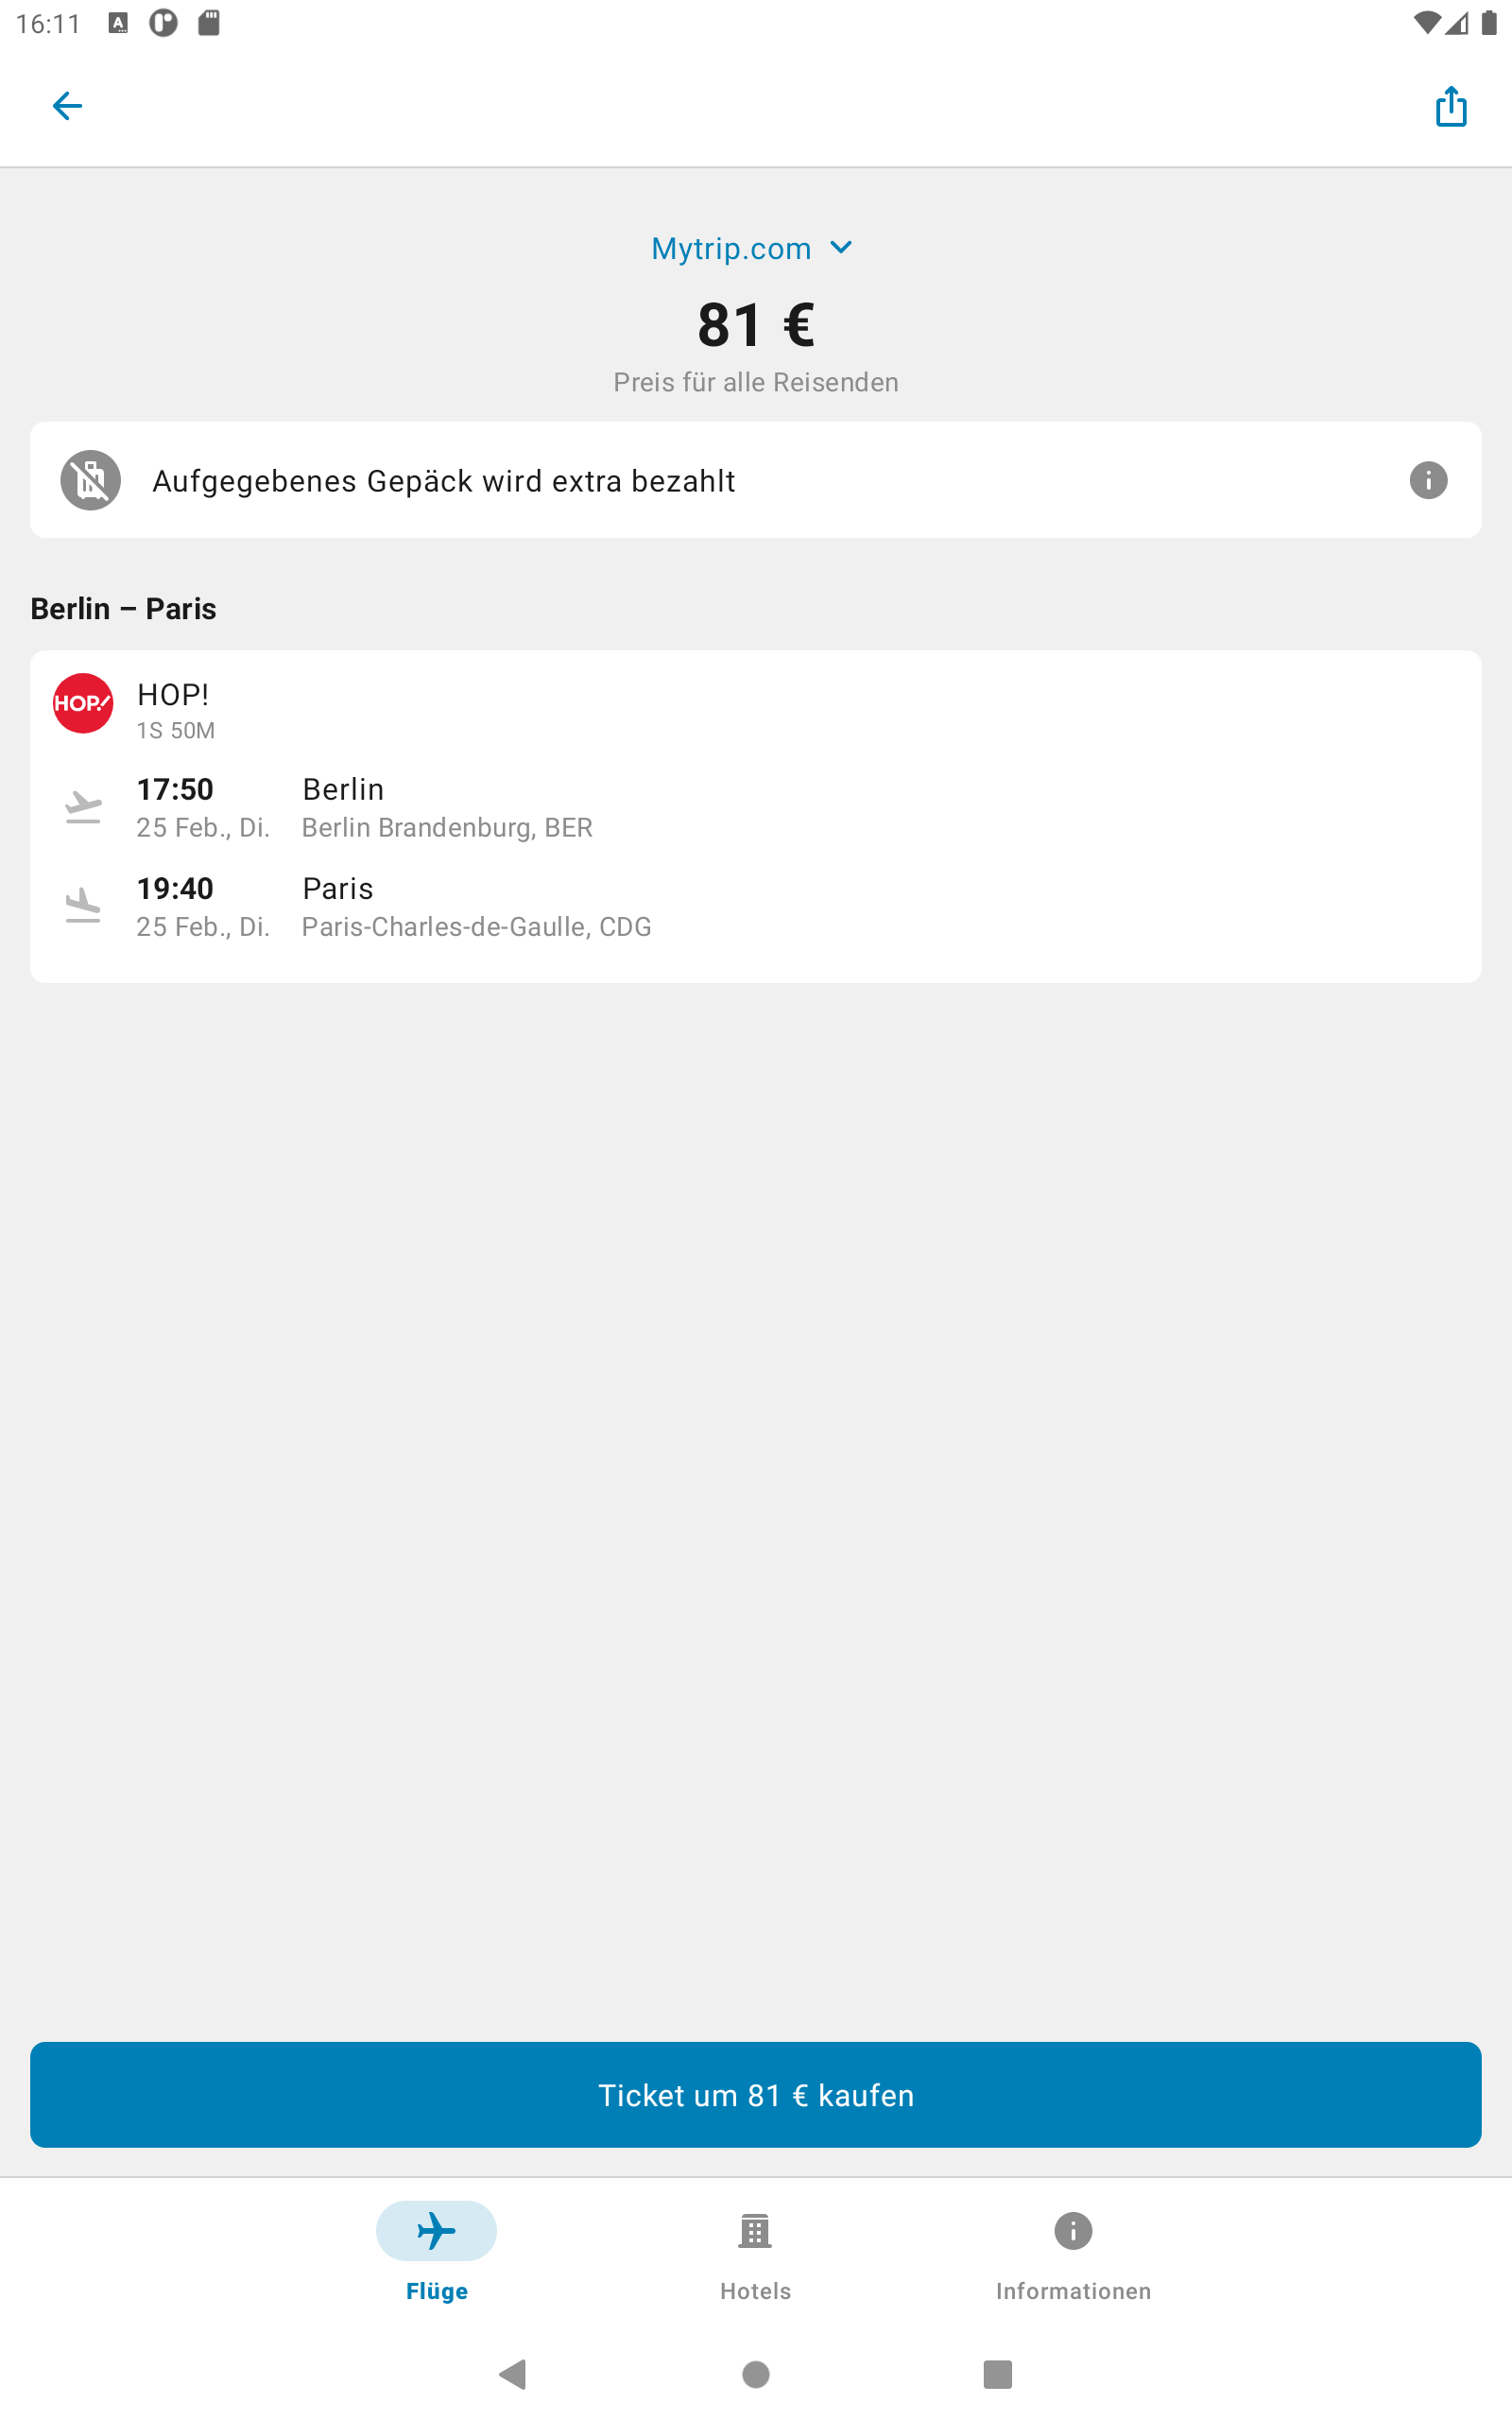
Task: Select the Berlin Brandenburg departure row
Action: click(x=756, y=808)
